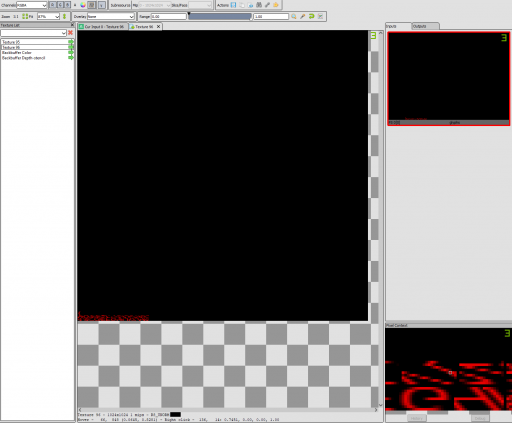
Task: Select Texture 96 in the texture list
Action: (x=35, y=47)
